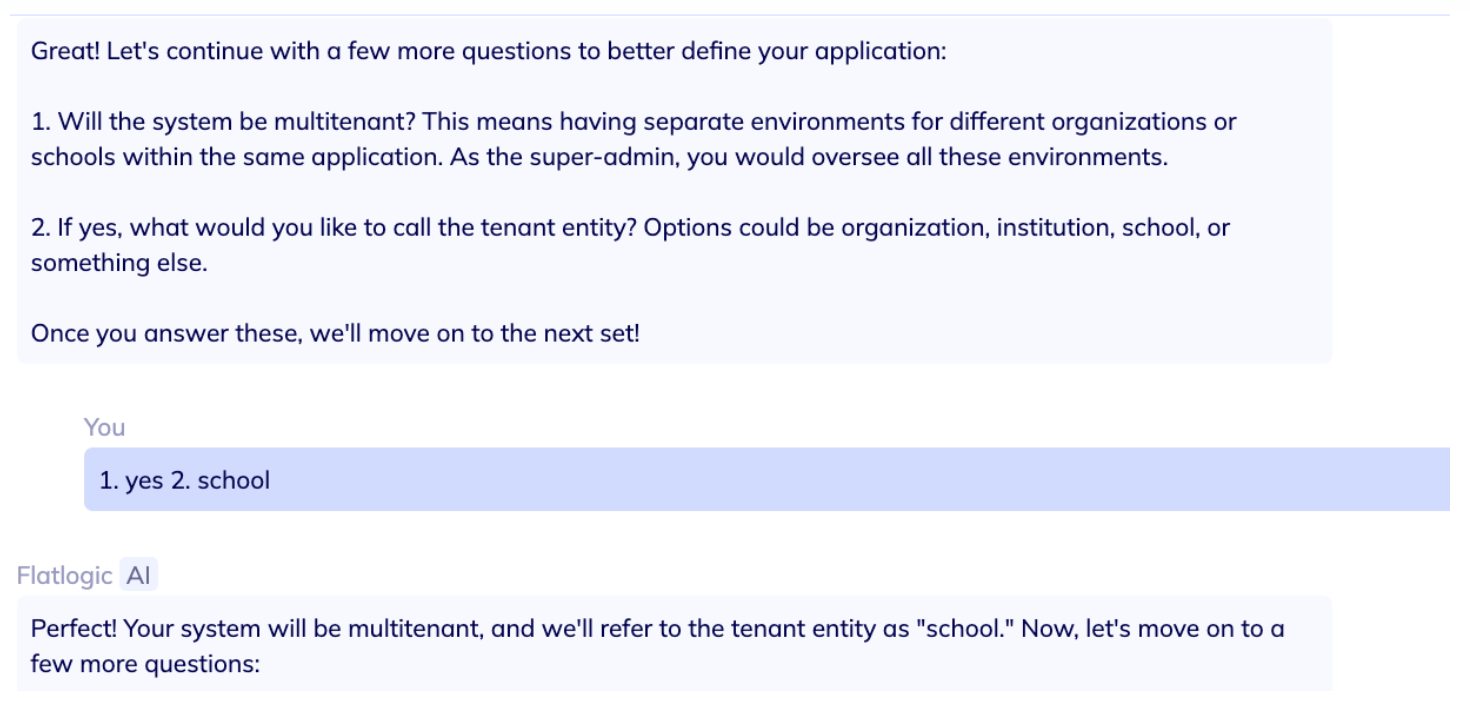Click the "Great! Let's continue" intro line
Viewport: 1470px width, 720px height.
(488, 51)
